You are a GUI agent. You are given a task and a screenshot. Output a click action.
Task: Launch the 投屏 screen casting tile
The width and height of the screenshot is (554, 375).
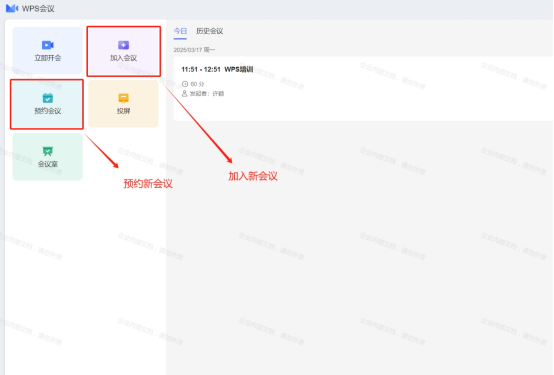pyautogui.click(x=123, y=104)
